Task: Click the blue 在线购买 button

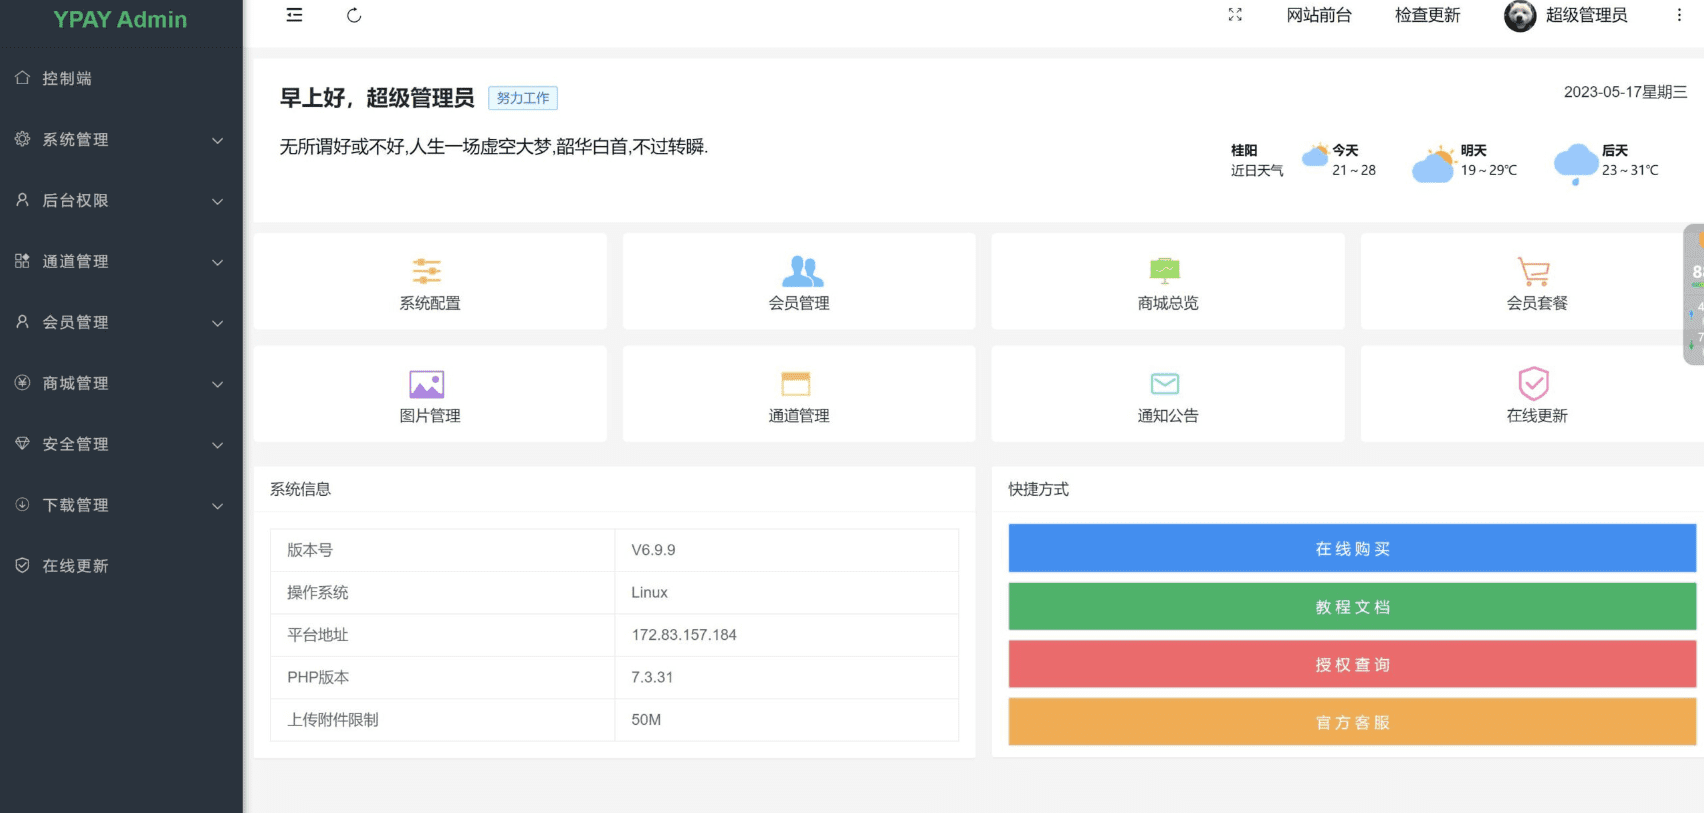Action: coord(1352,549)
